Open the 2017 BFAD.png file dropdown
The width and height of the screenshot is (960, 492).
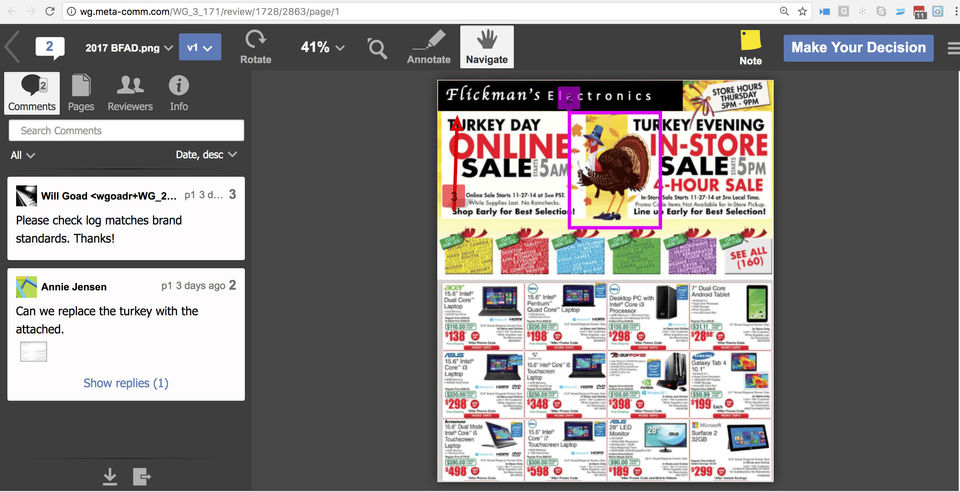[x=129, y=48]
